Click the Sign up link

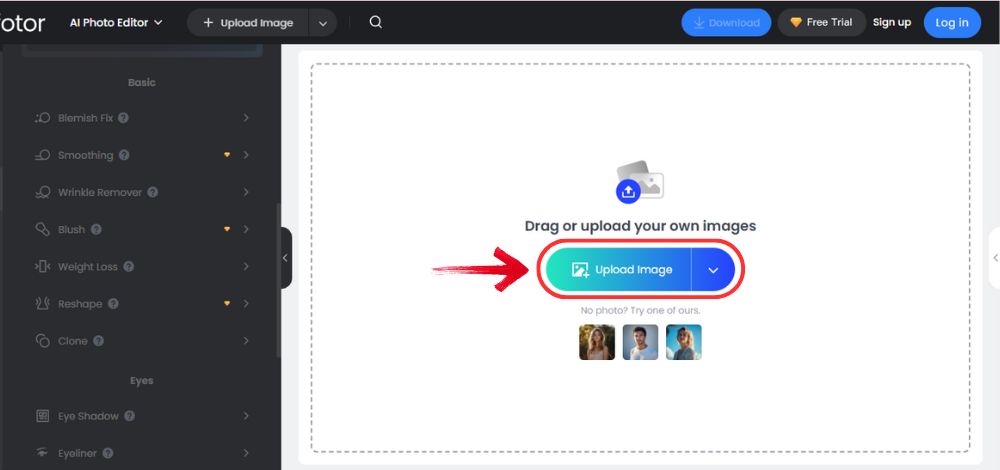tap(891, 22)
